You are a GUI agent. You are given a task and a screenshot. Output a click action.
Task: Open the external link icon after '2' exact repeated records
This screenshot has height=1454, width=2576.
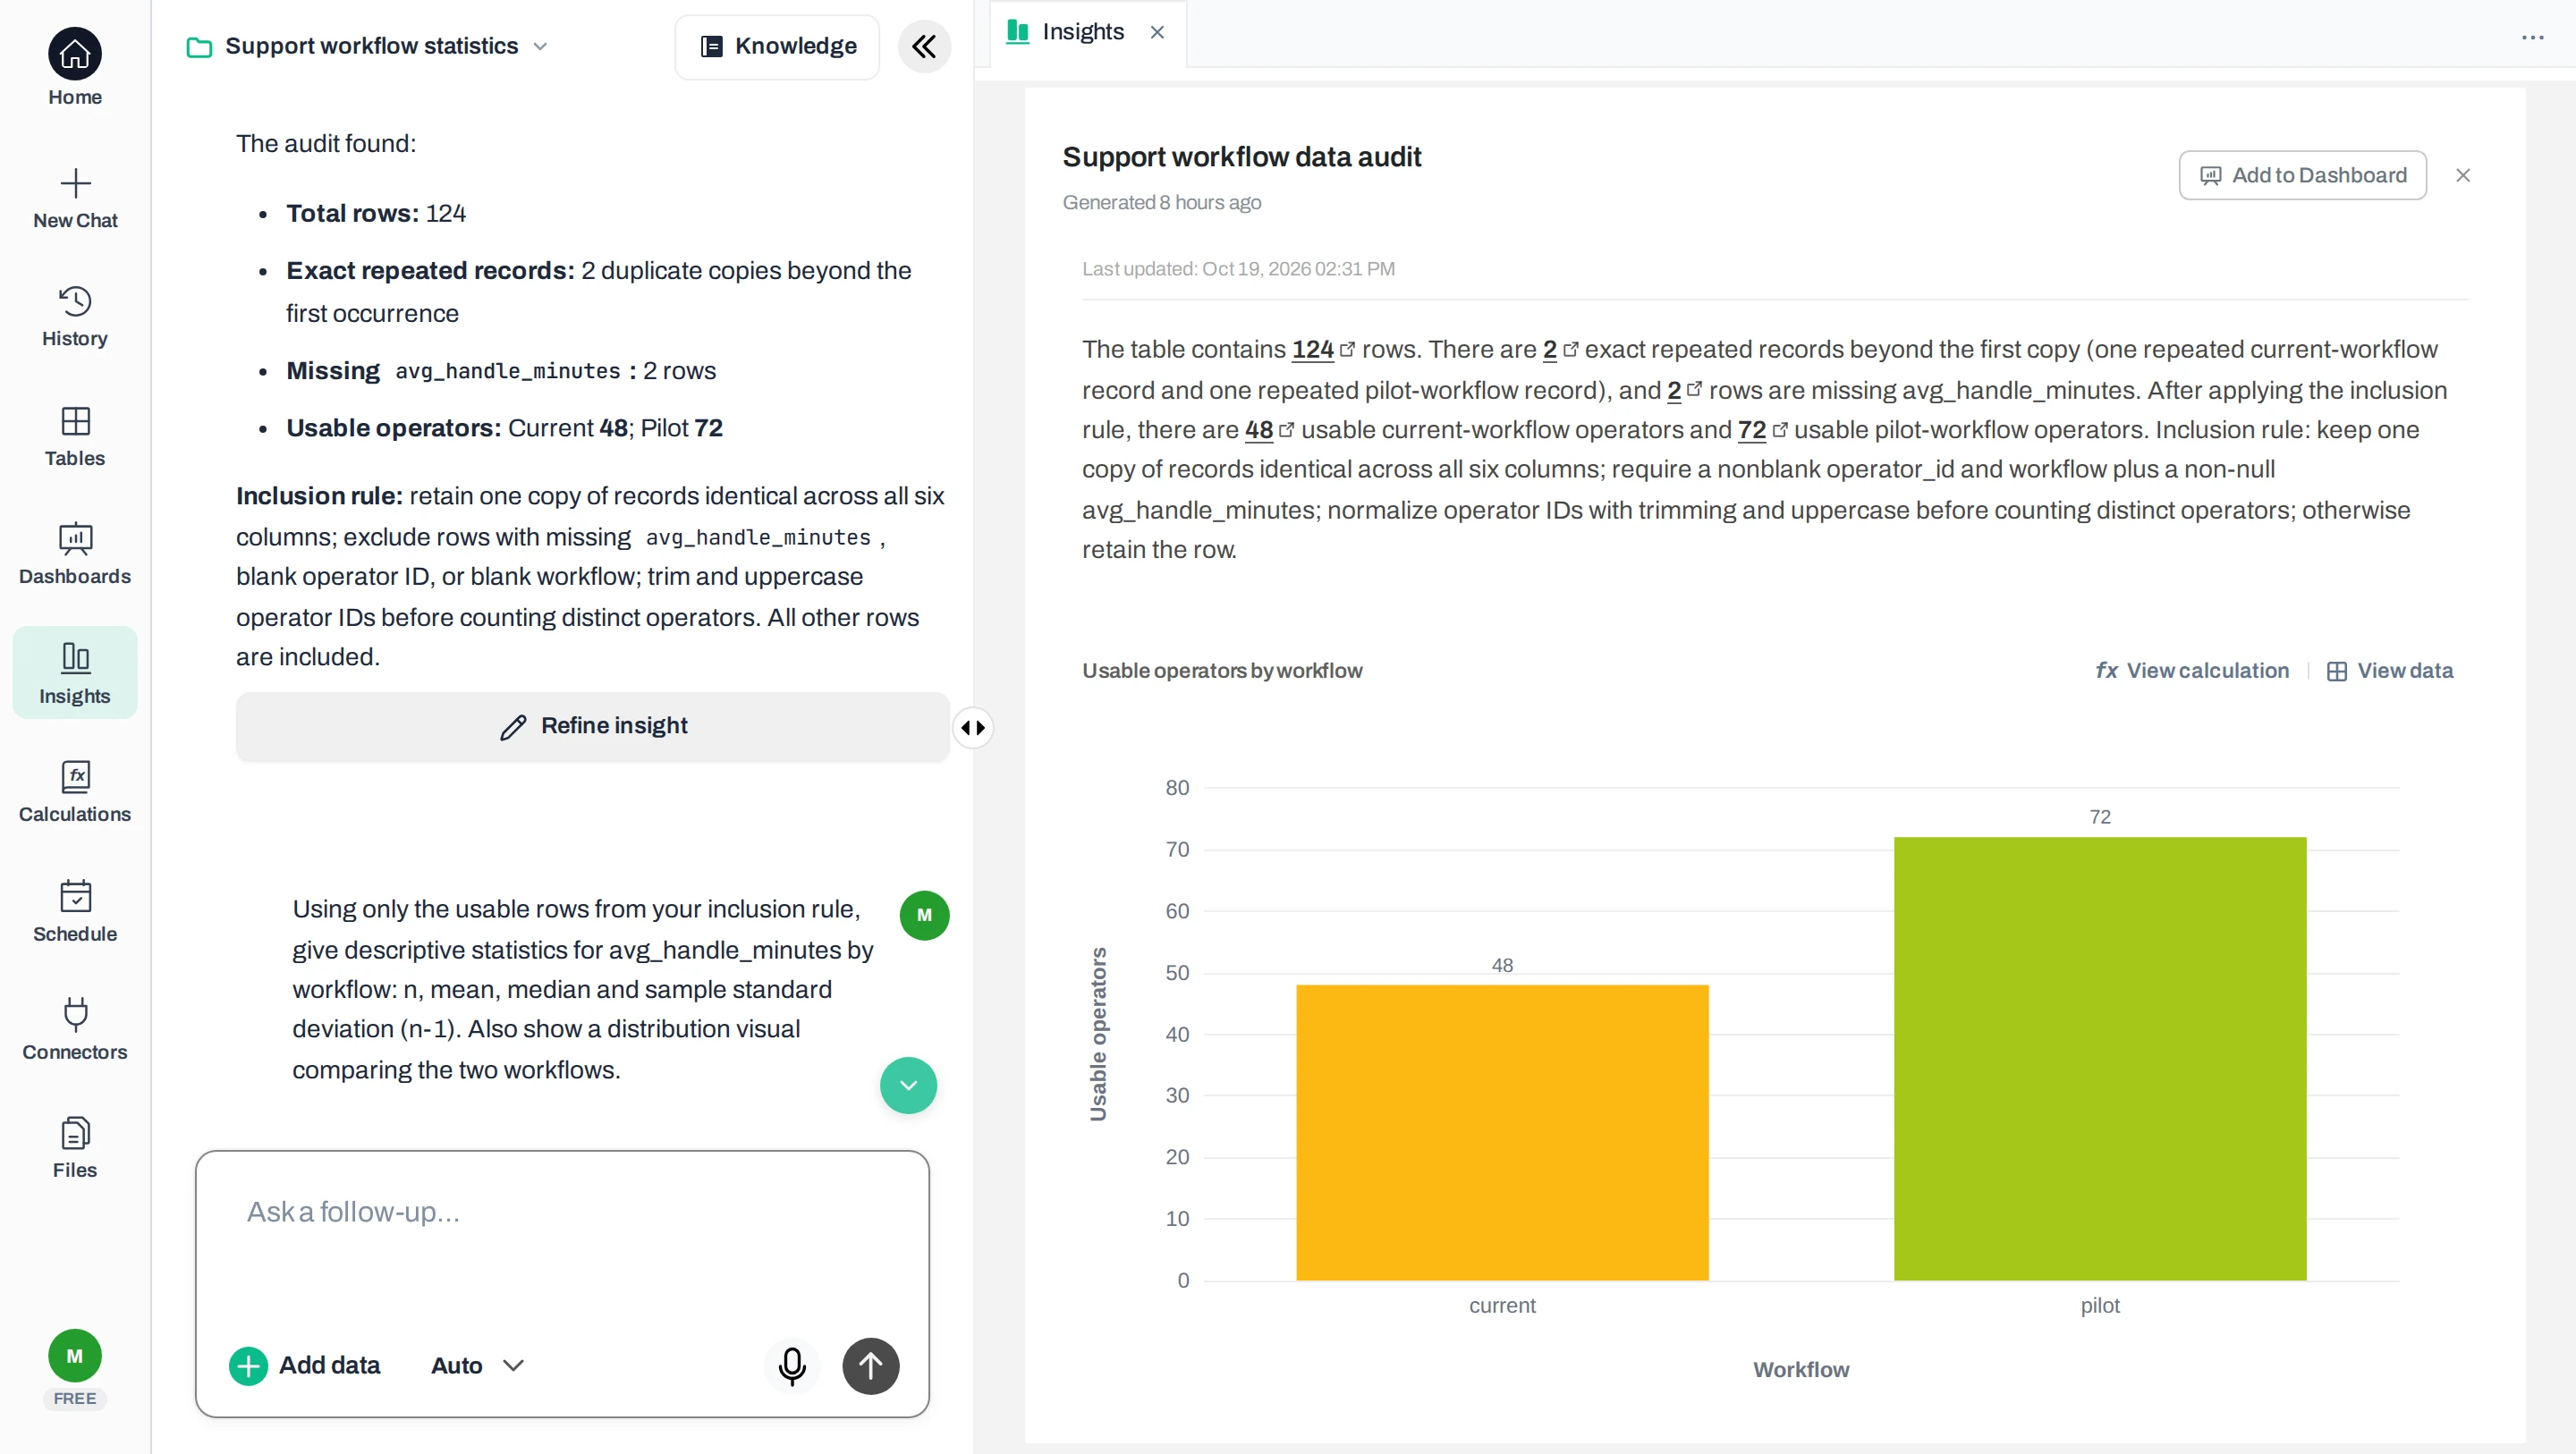pos(1570,349)
